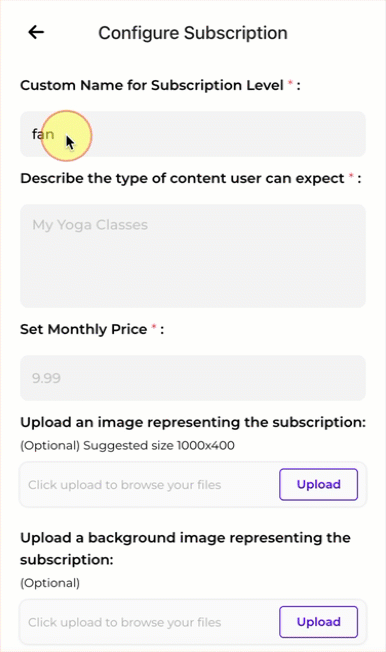Click the 'Upload a background image' label
The width and height of the screenshot is (386, 652).
click(x=186, y=548)
